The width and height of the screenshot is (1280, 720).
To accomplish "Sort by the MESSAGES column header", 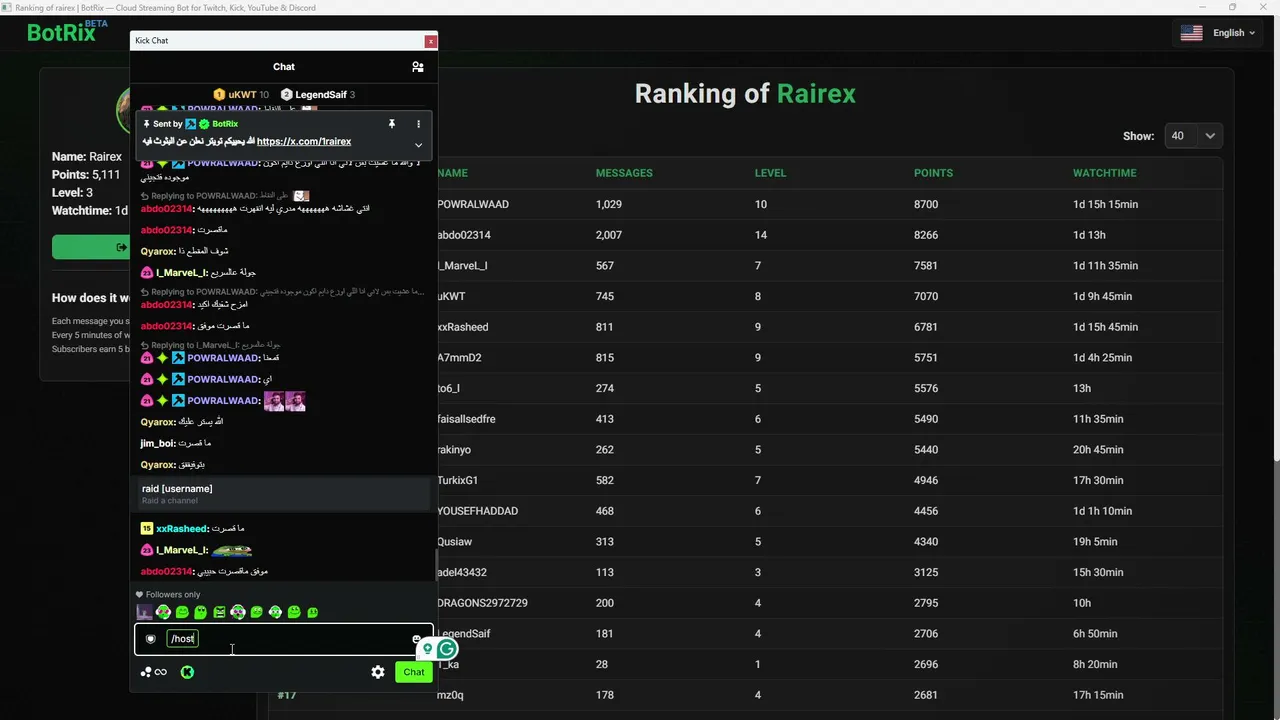I will click(x=624, y=173).
